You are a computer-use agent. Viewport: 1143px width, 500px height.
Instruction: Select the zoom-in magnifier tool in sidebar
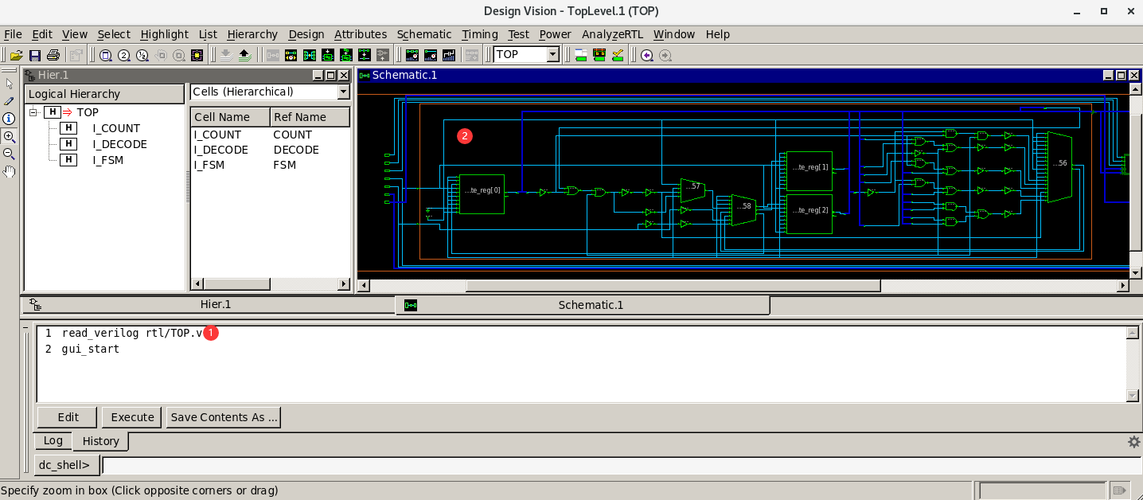pos(9,136)
